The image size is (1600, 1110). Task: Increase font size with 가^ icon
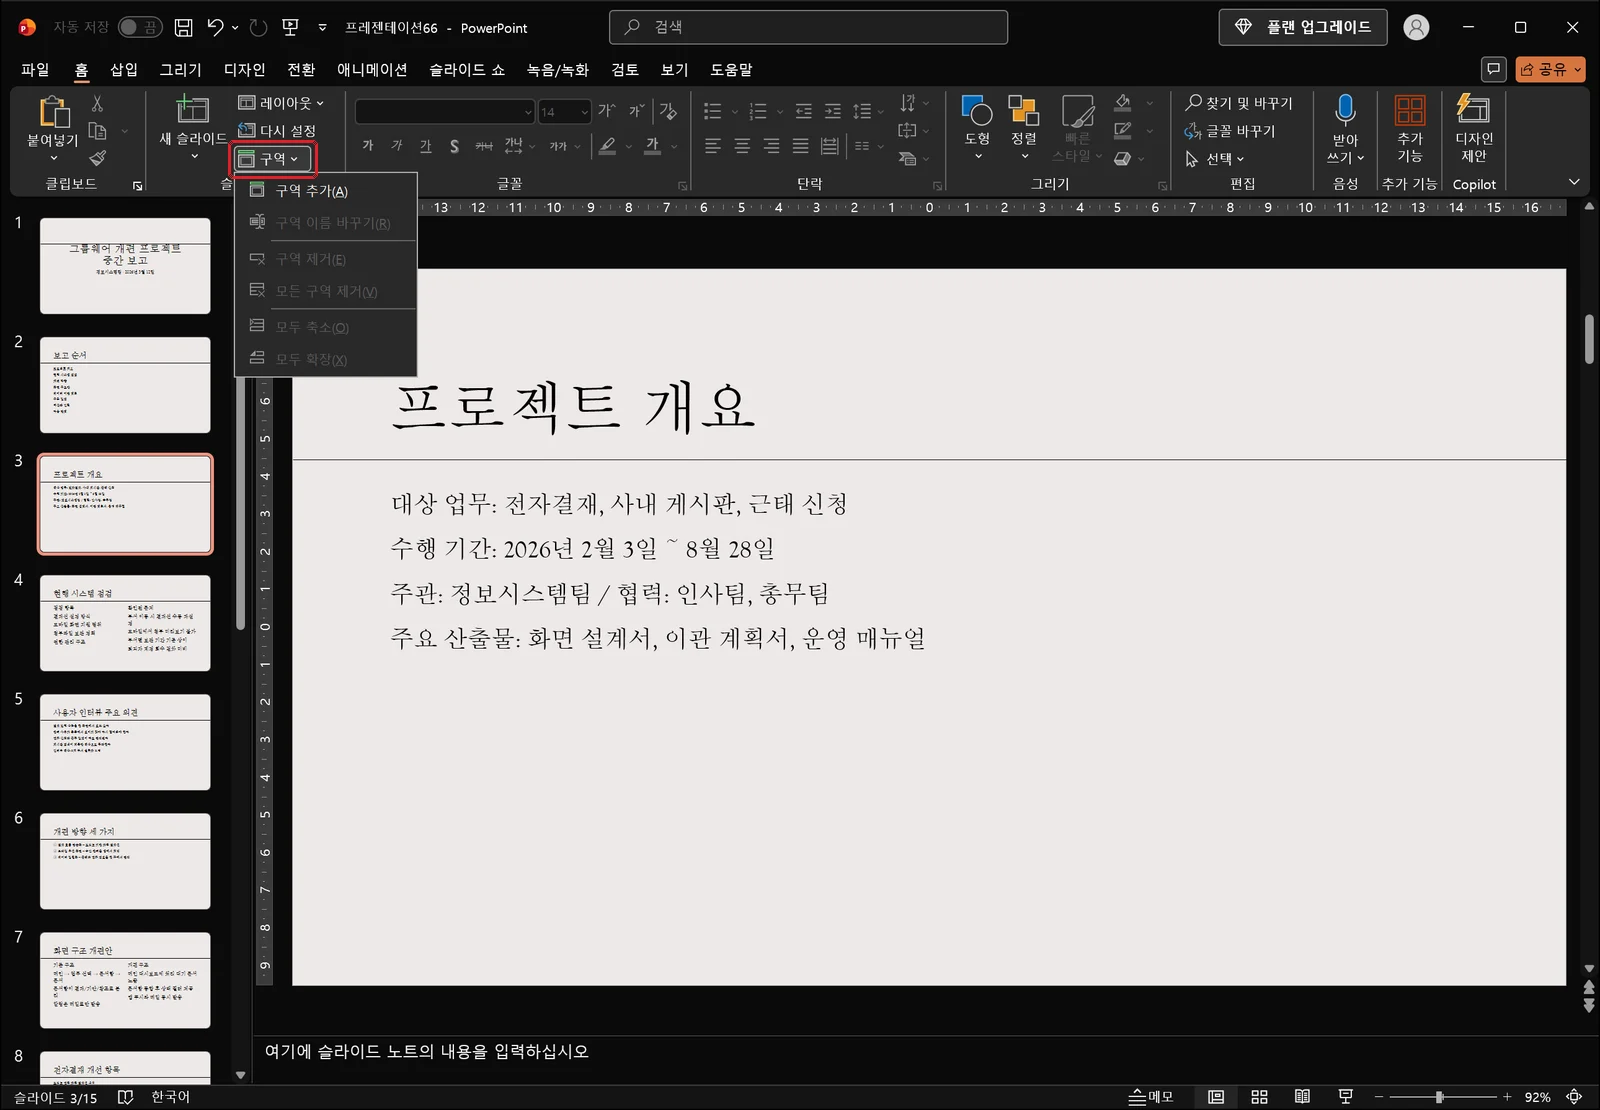click(606, 111)
